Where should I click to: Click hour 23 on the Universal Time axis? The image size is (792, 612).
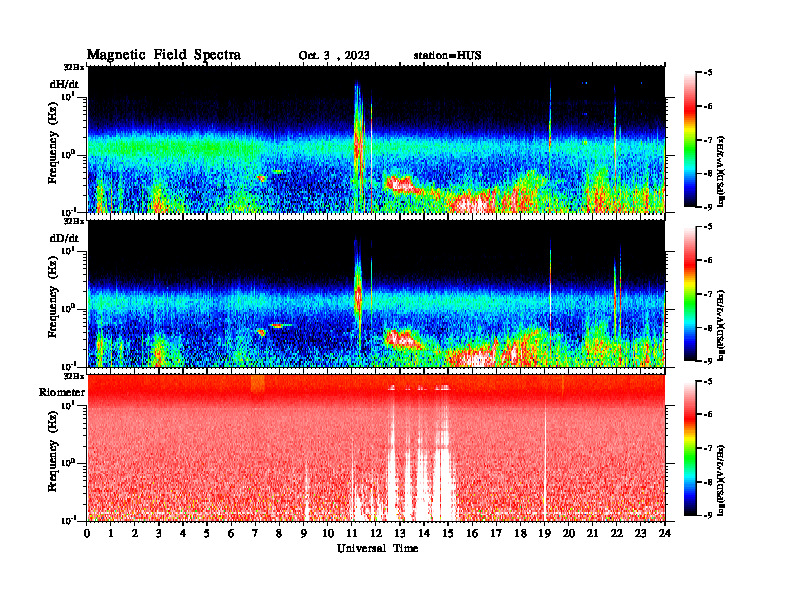pyautogui.click(x=640, y=533)
